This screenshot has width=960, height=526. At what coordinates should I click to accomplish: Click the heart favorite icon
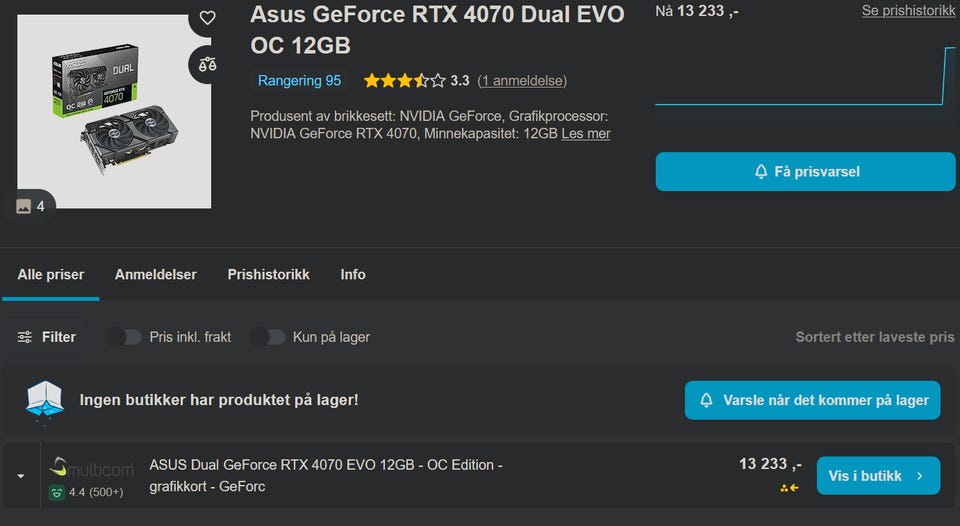click(x=207, y=18)
